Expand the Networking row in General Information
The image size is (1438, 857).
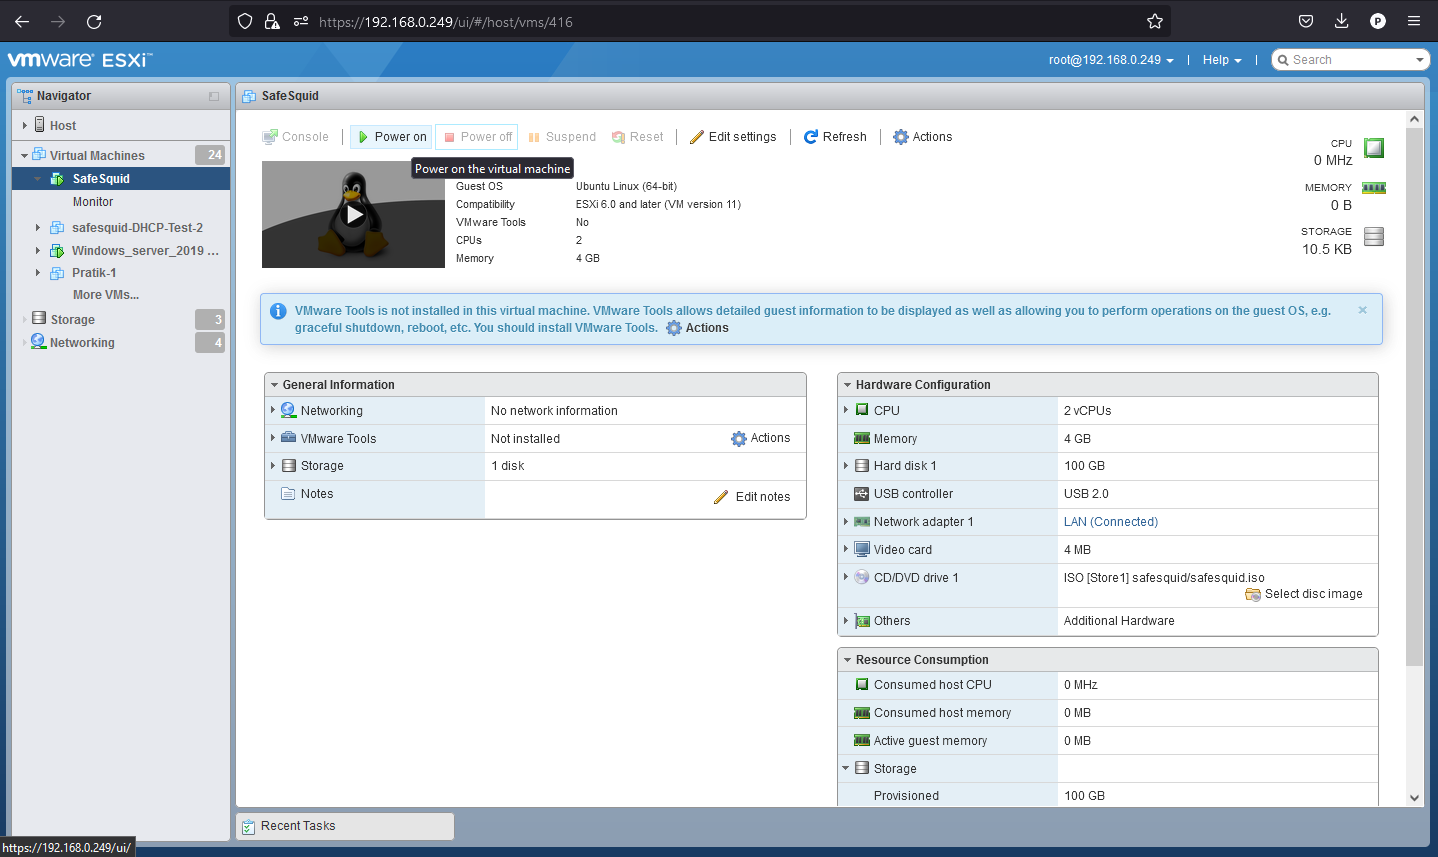[x=272, y=410]
